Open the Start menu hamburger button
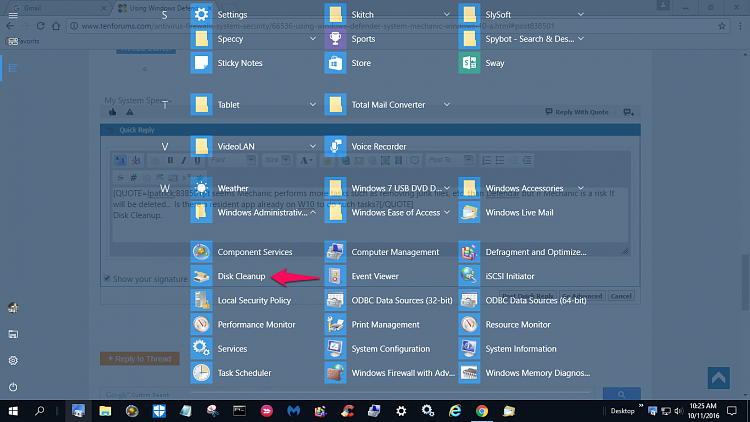The height and width of the screenshot is (422, 750). point(13,16)
